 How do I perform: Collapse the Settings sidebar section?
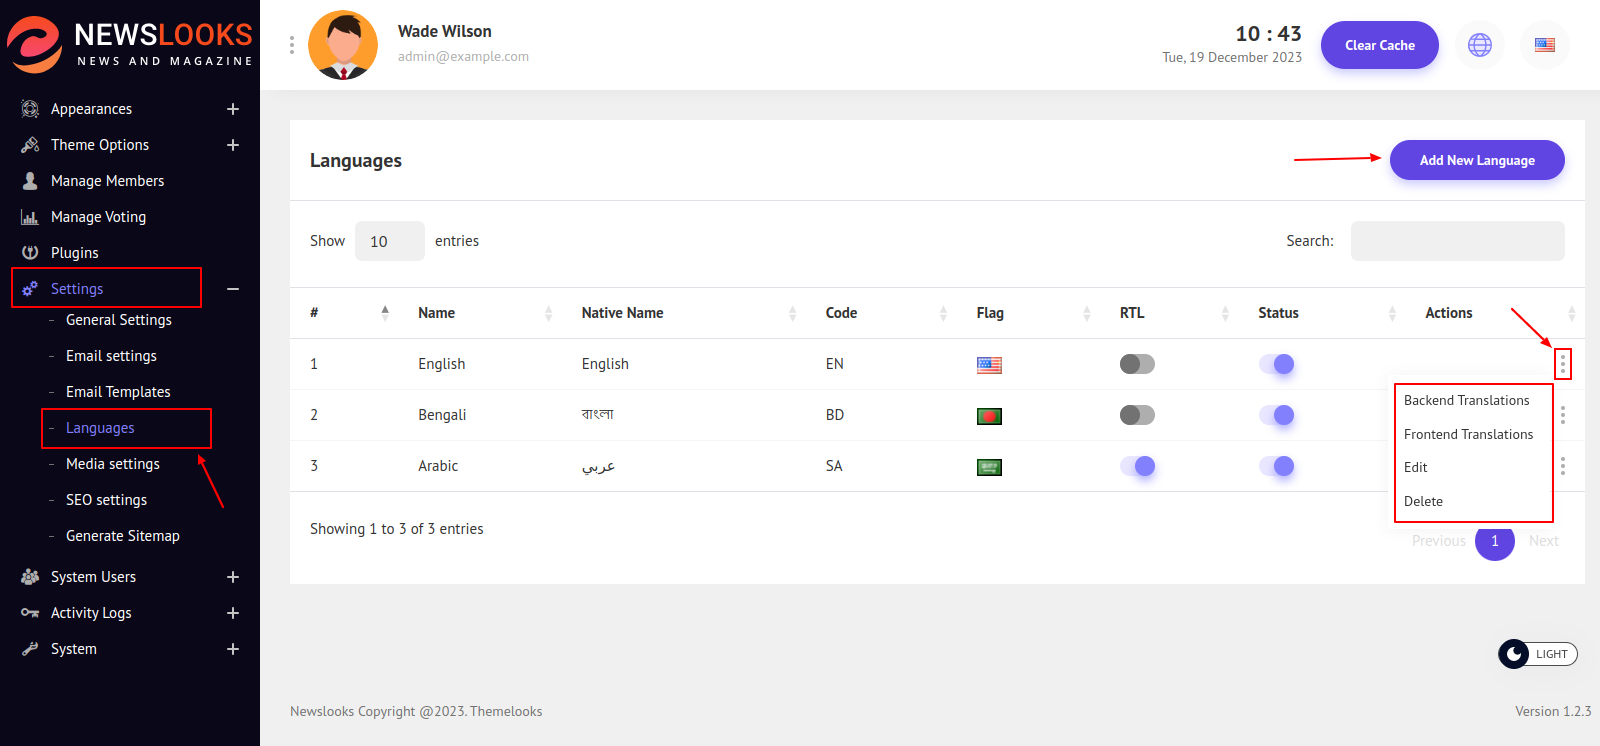click(232, 289)
